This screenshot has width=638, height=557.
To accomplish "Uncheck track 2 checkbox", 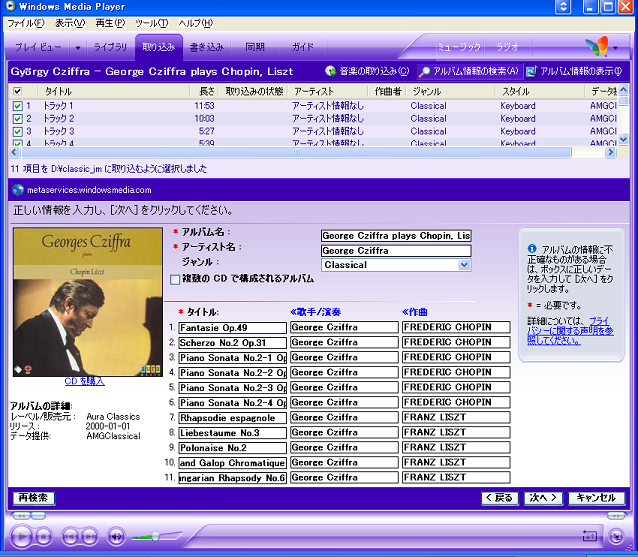I will point(17,119).
